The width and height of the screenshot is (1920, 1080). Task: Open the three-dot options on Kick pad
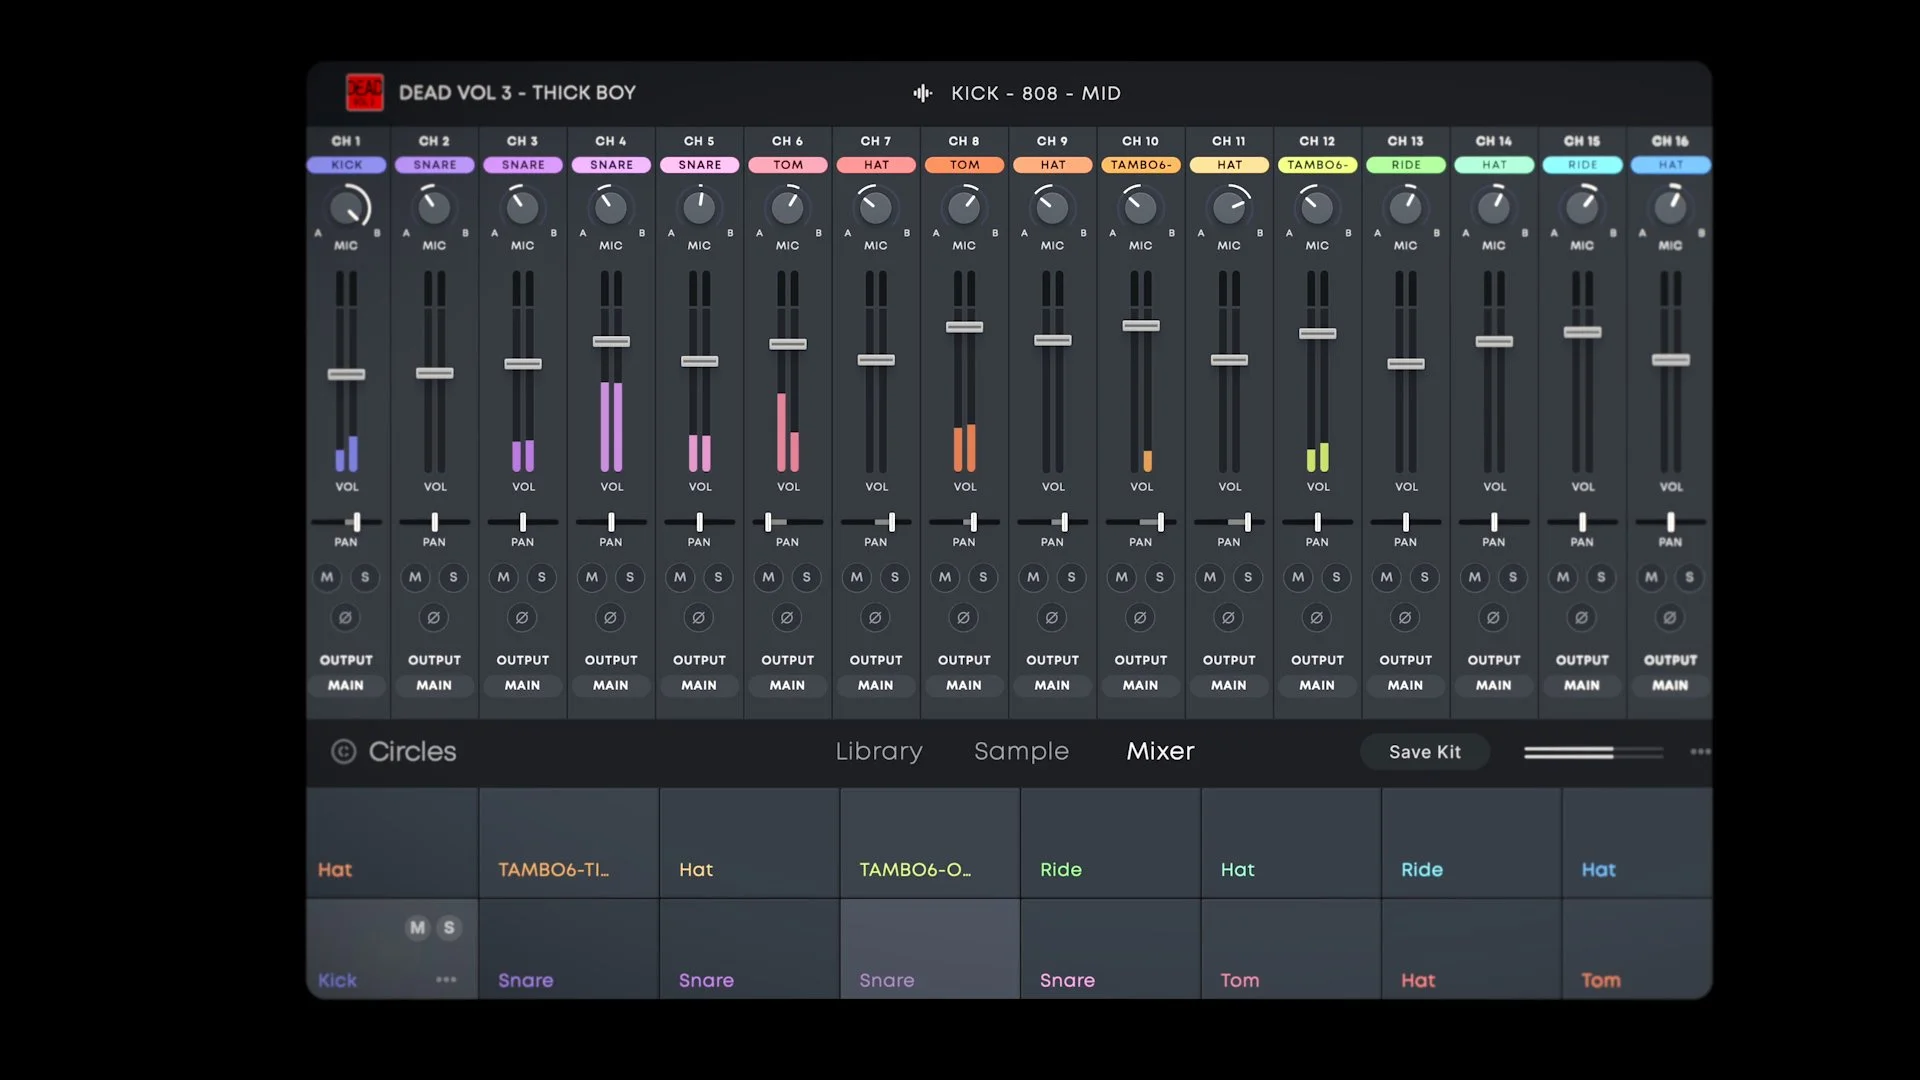click(x=446, y=980)
